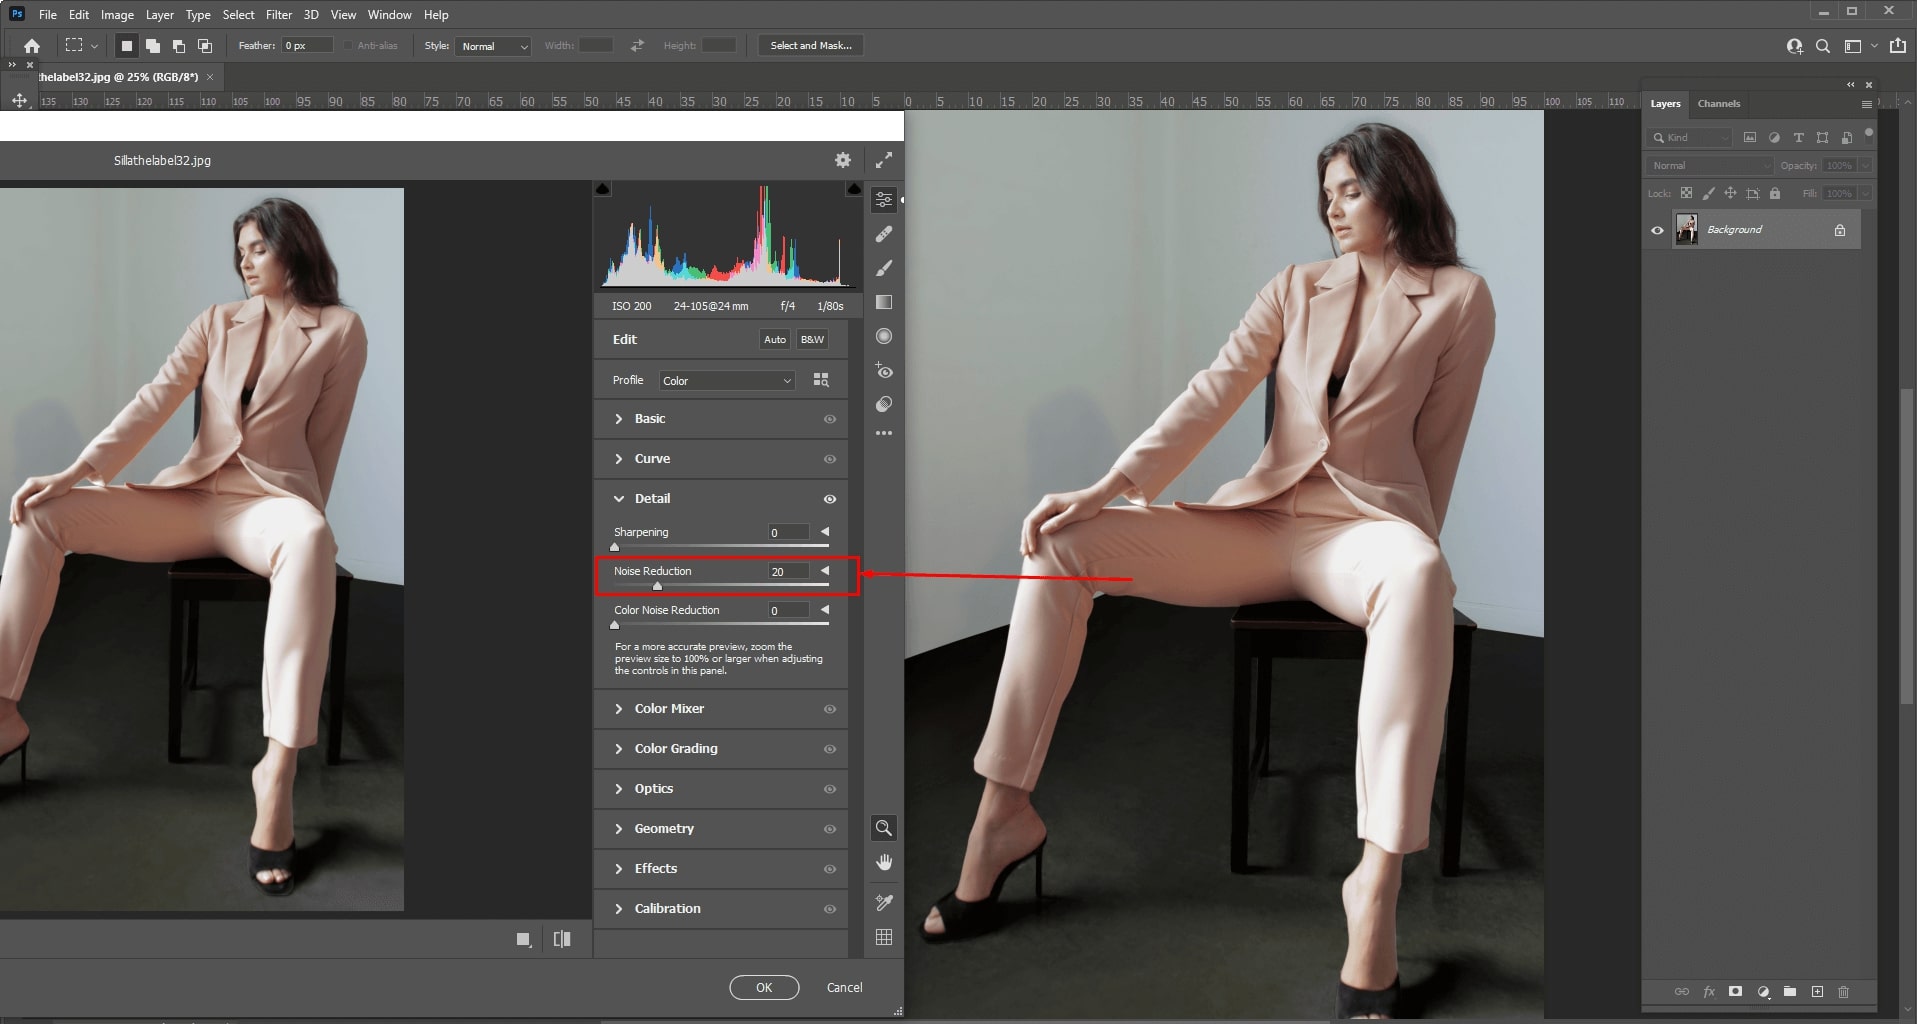Enable the Anti-alias checkbox
The width and height of the screenshot is (1917, 1024).
347,45
